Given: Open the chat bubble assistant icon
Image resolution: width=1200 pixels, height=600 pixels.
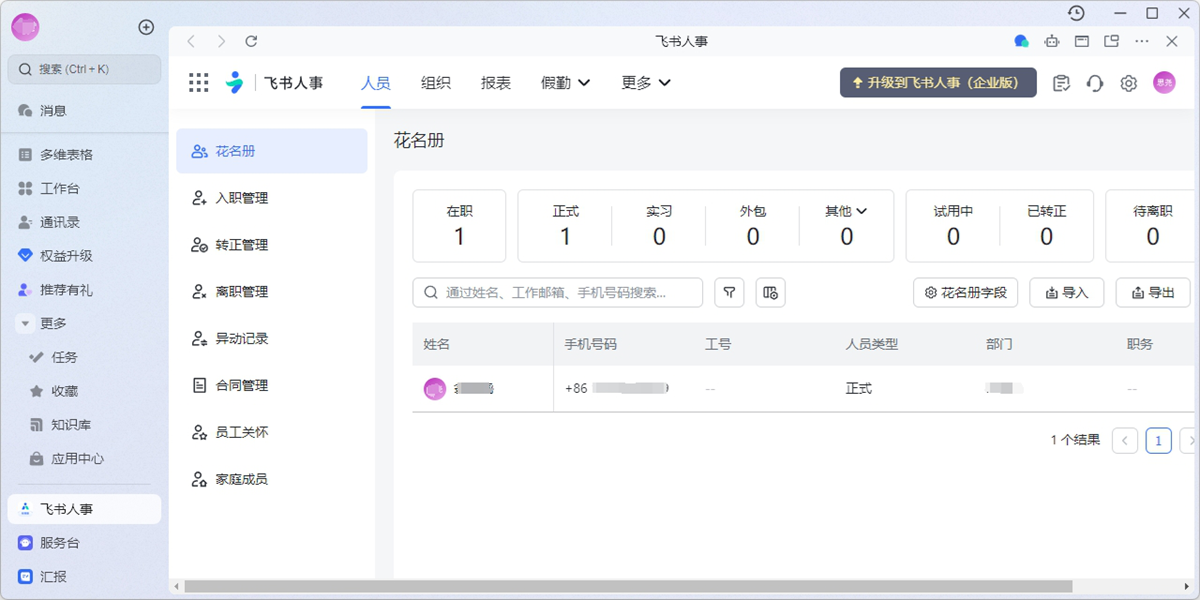Looking at the screenshot, I should coord(1021,41).
